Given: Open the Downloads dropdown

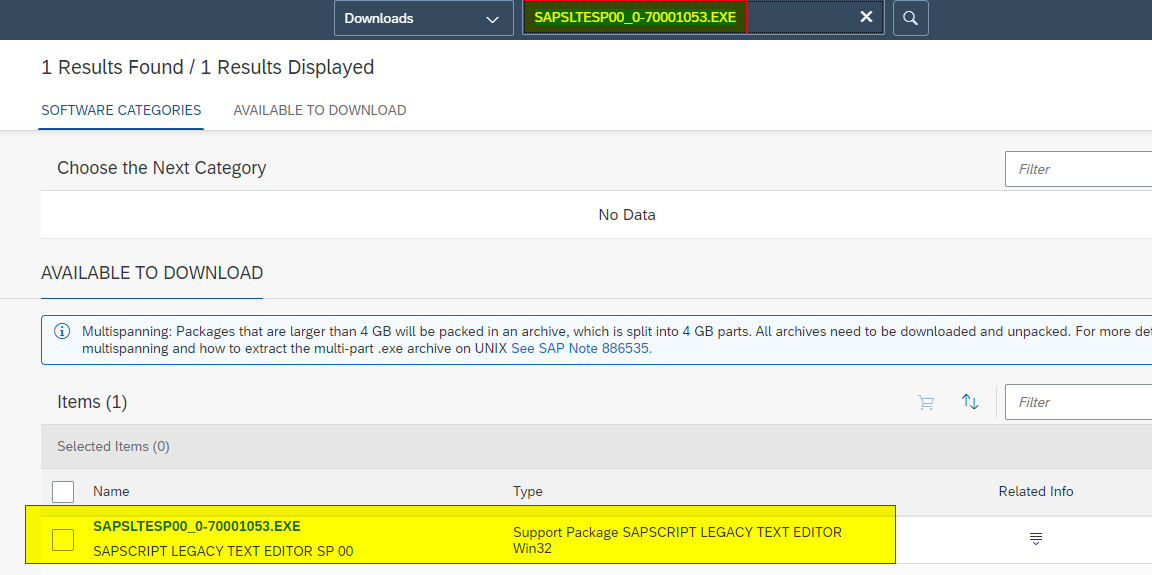Looking at the screenshot, I should (x=423, y=18).
